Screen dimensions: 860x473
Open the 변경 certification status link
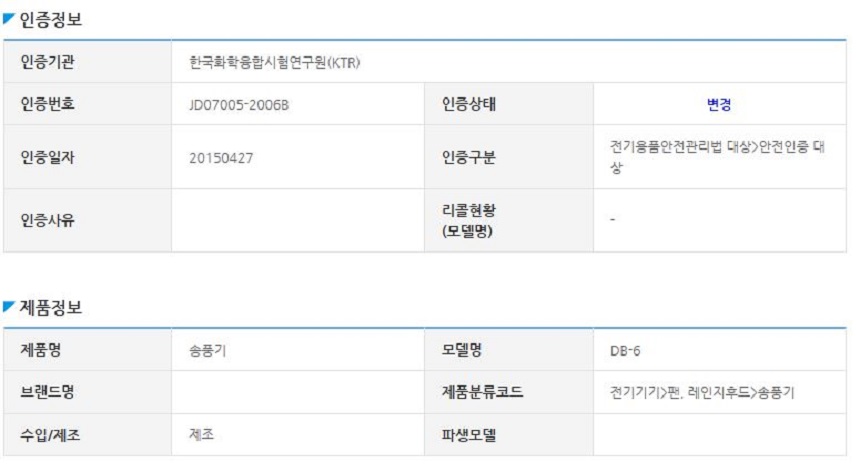(718, 104)
